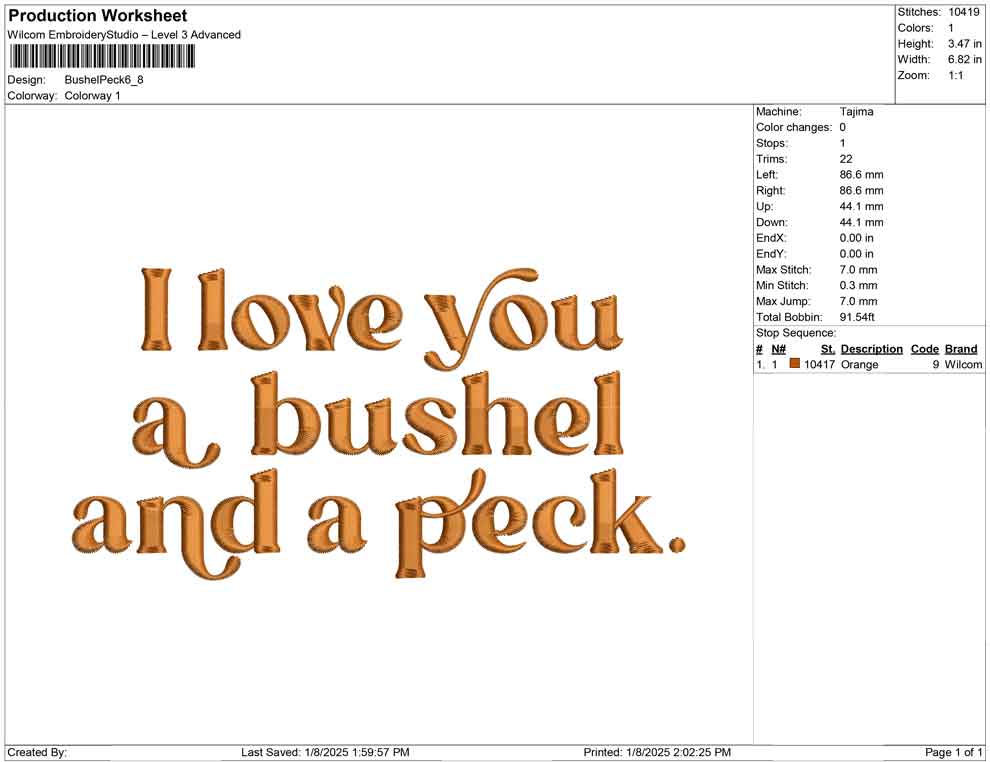This screenshot has width=990, height=762.
Task: Click the Total Bobbin value '91.54ft'
Action: click(857, 317)
